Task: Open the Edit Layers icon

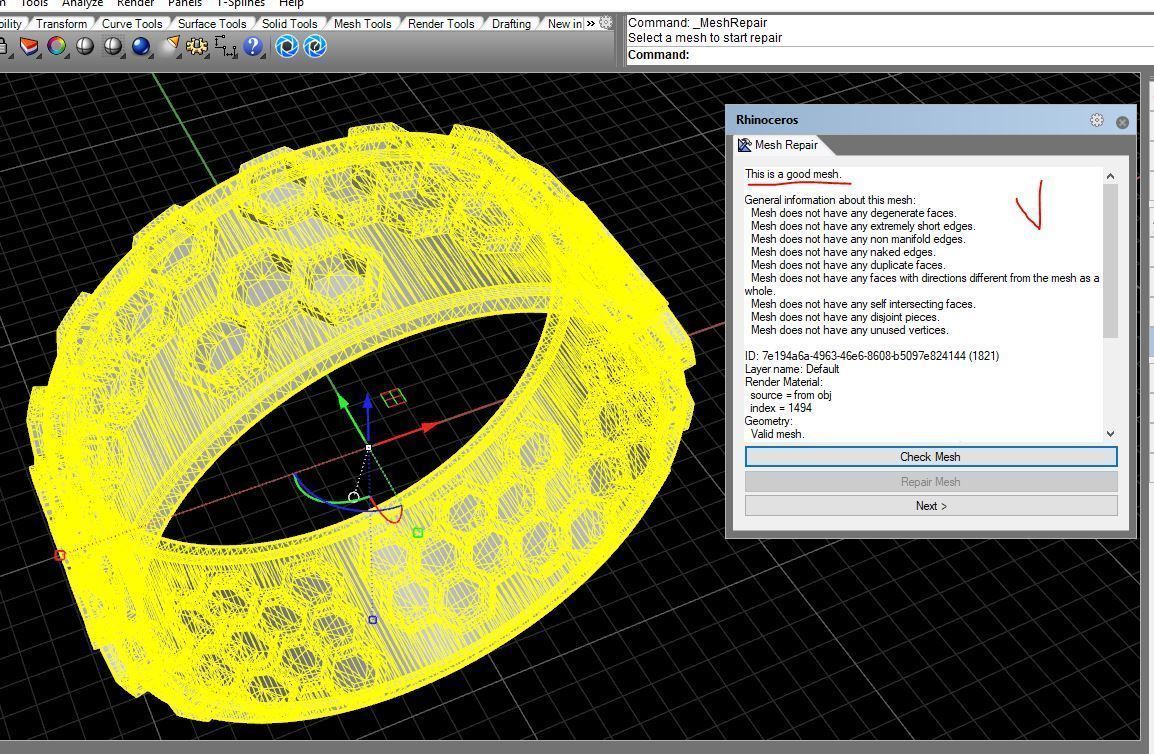Action: tap(29, 46)
